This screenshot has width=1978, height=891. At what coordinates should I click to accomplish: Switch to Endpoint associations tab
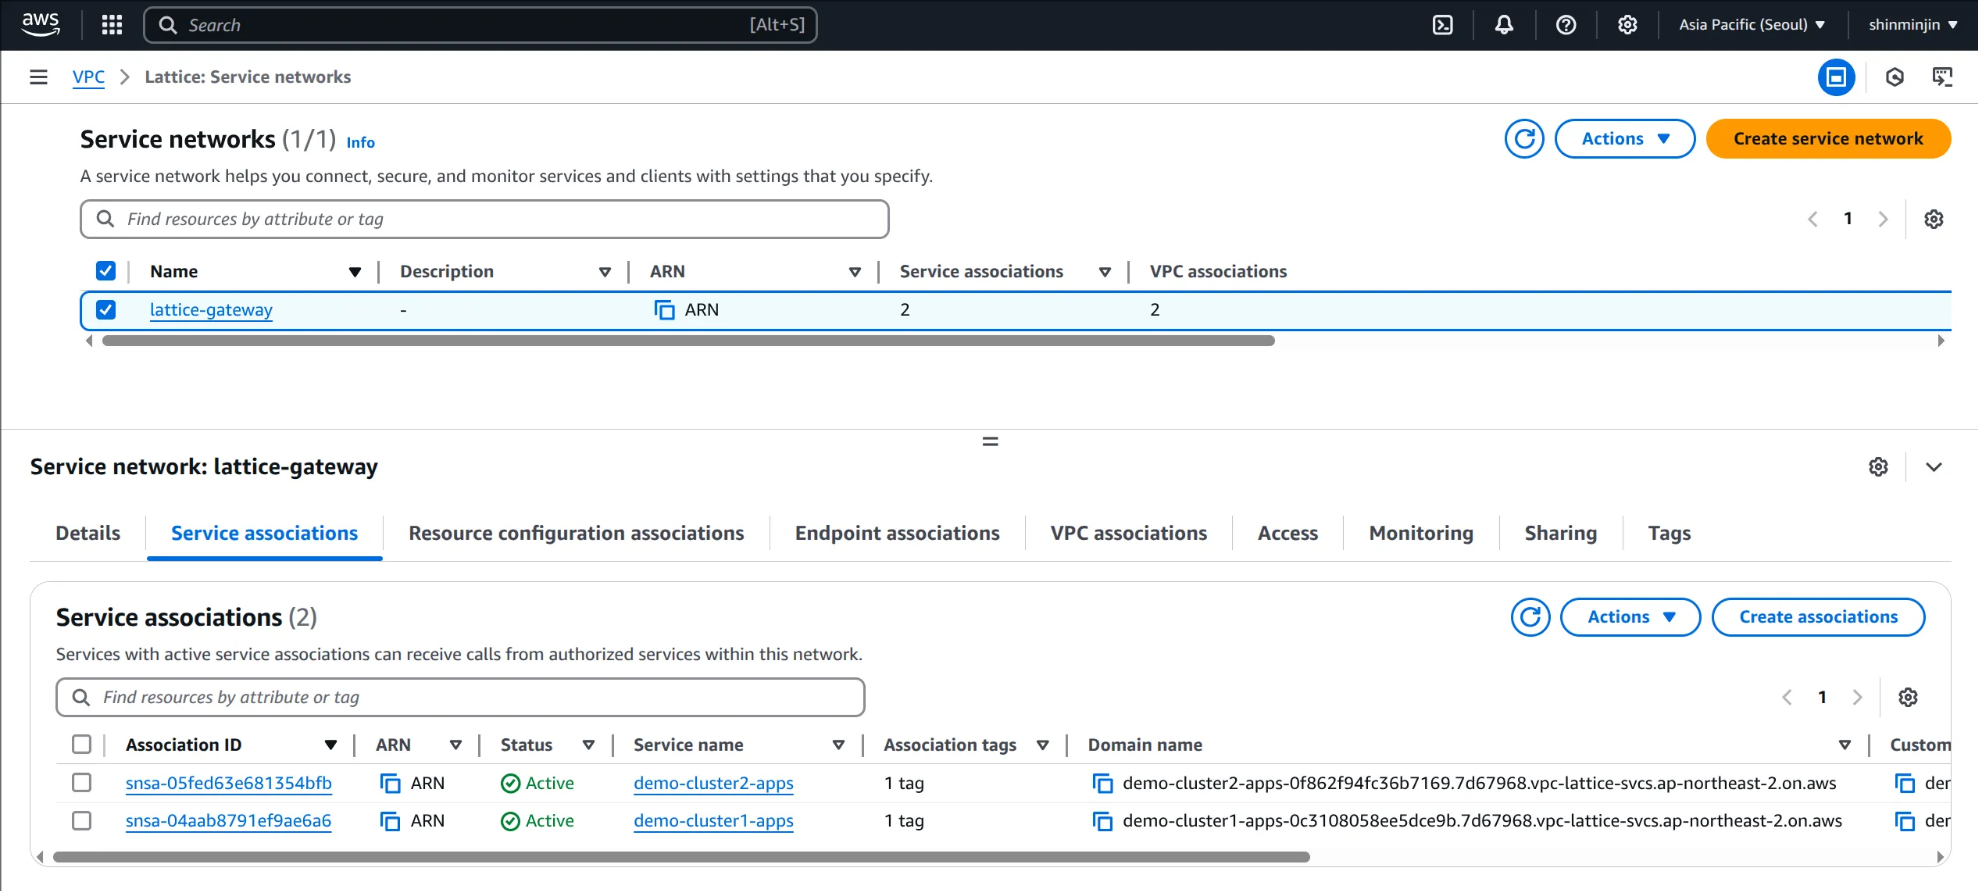pyautogui.click(x=897, y=533)
